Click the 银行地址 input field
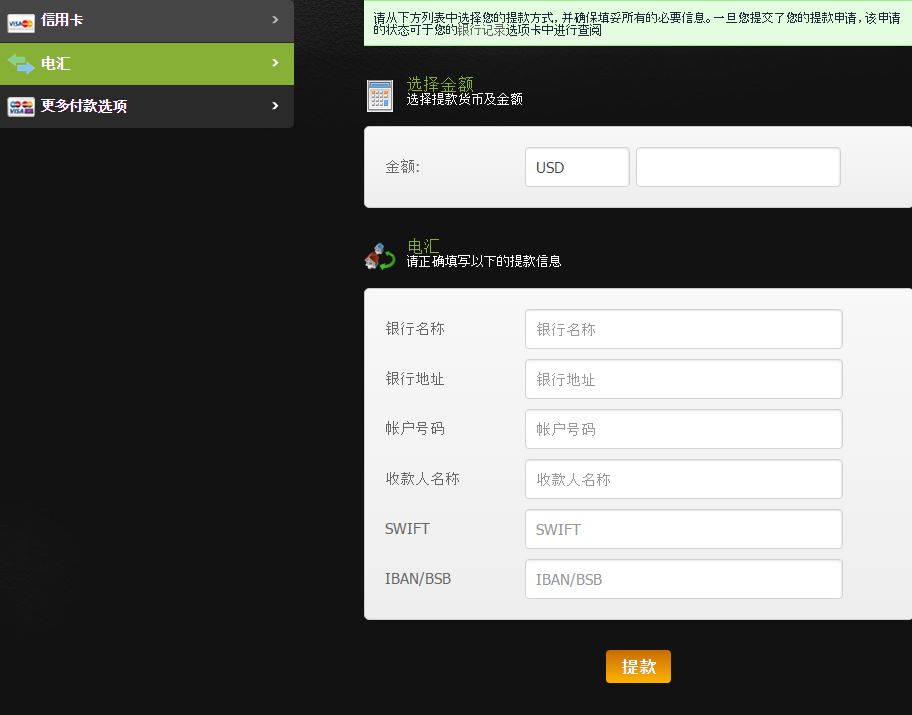 tap(683, 379)
